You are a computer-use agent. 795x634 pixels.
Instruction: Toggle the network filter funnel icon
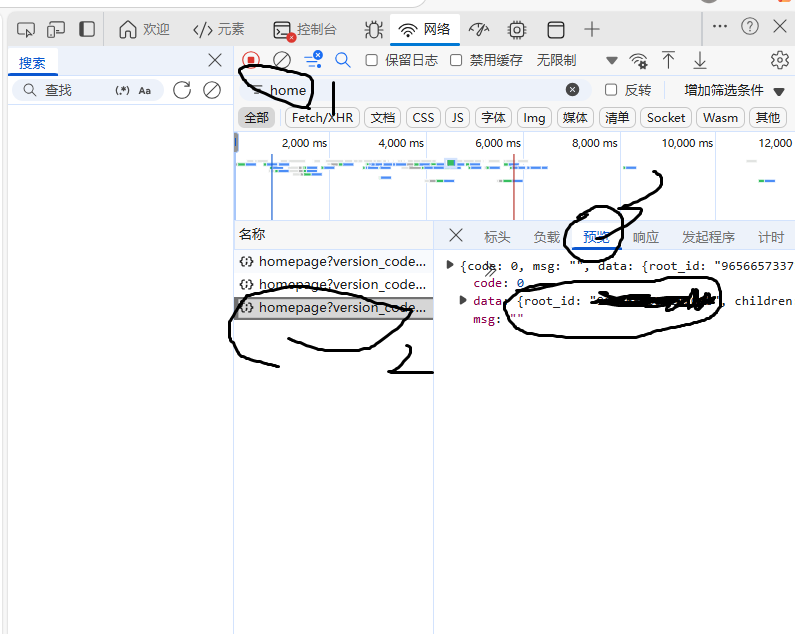click(x=313, y=60)
